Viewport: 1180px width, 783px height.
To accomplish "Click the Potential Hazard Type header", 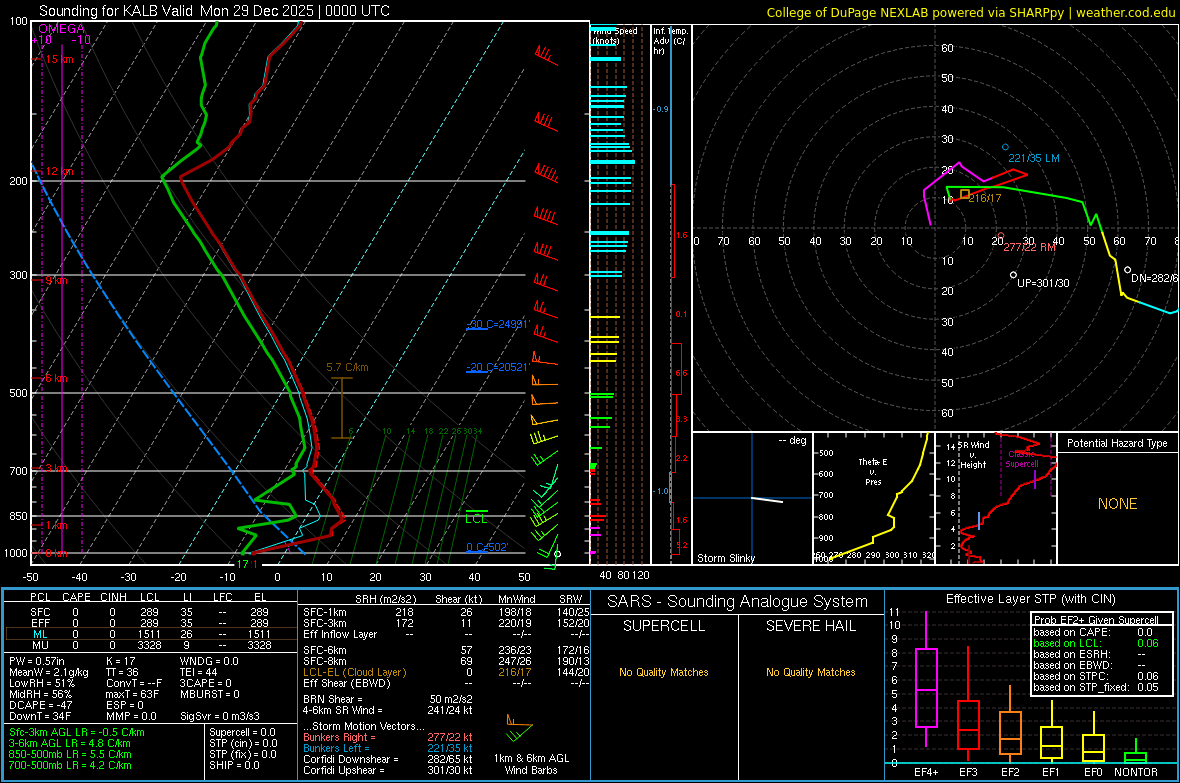I will pyautogui.click(x=1117, y=443).
